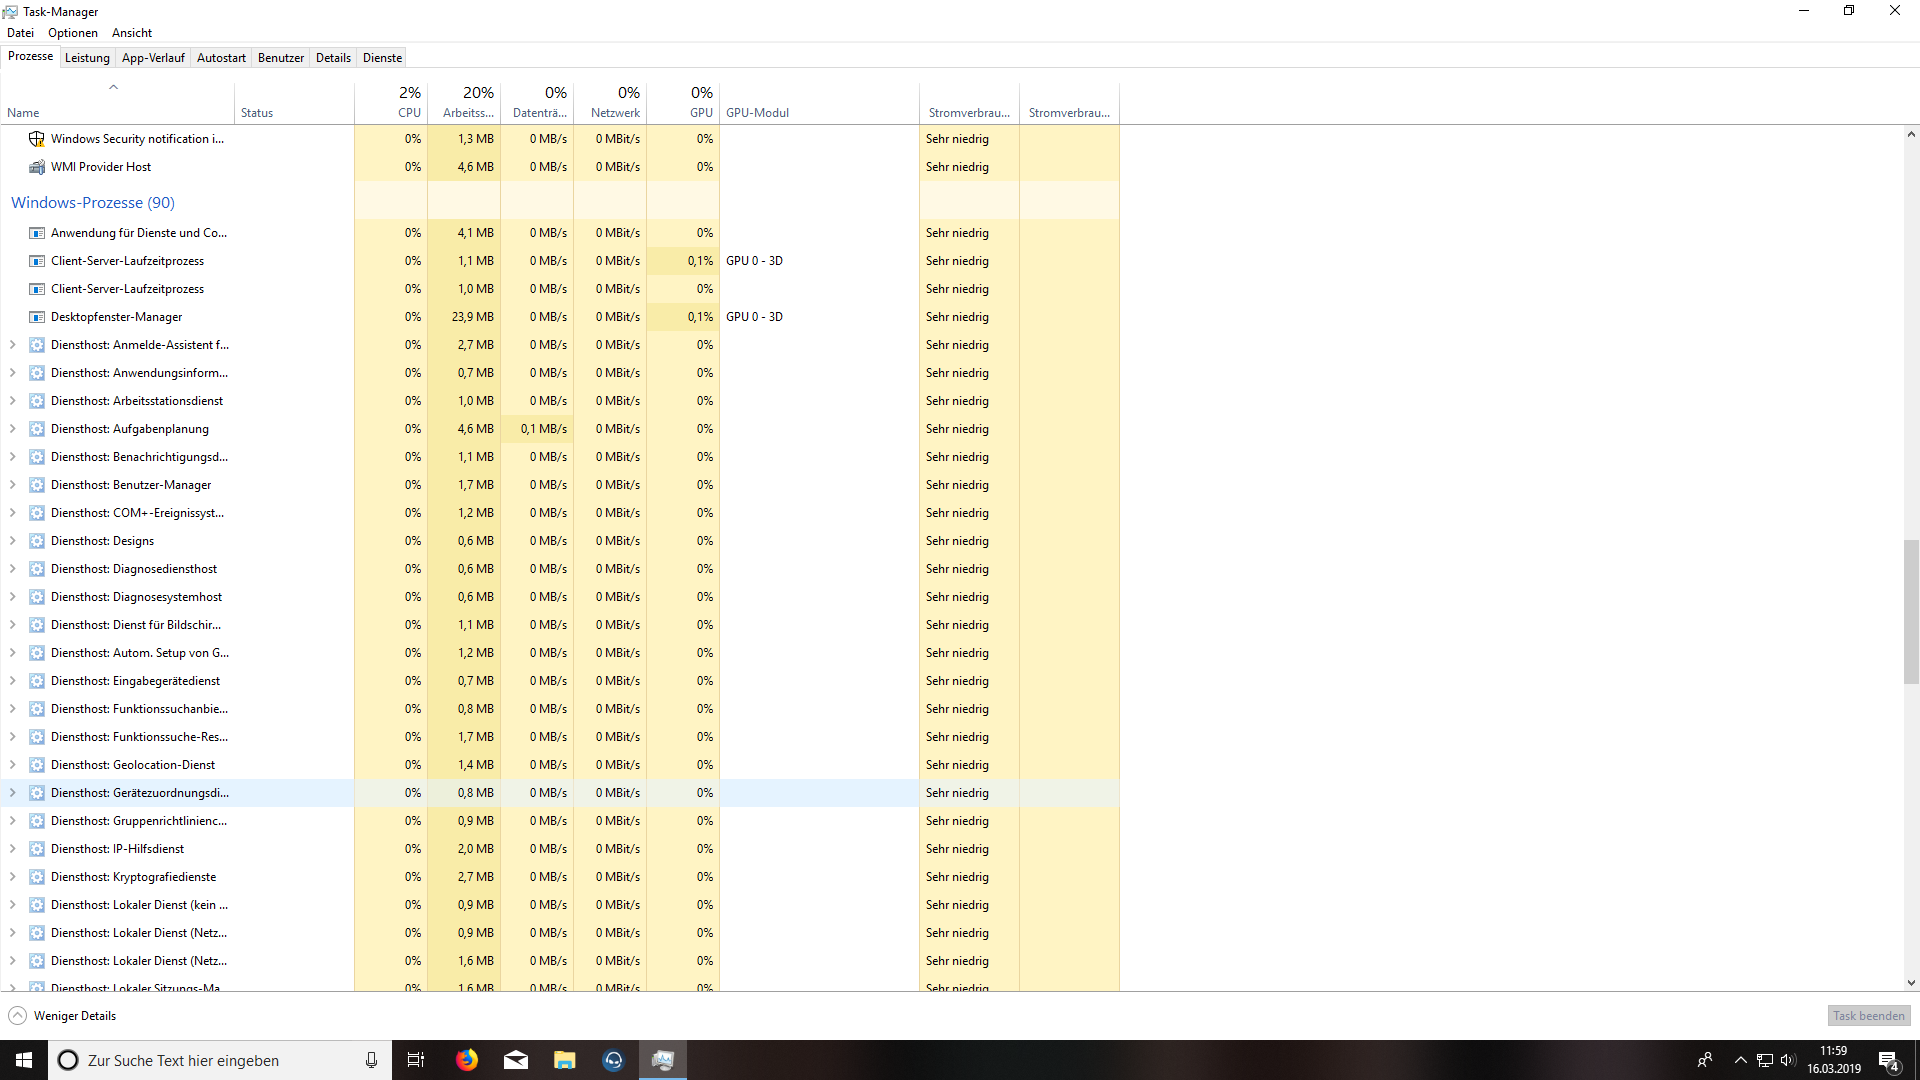Click the vertical scrollbar thumb
The height and width of the screenshot is (1080, 1920).
pos(1911,612)
